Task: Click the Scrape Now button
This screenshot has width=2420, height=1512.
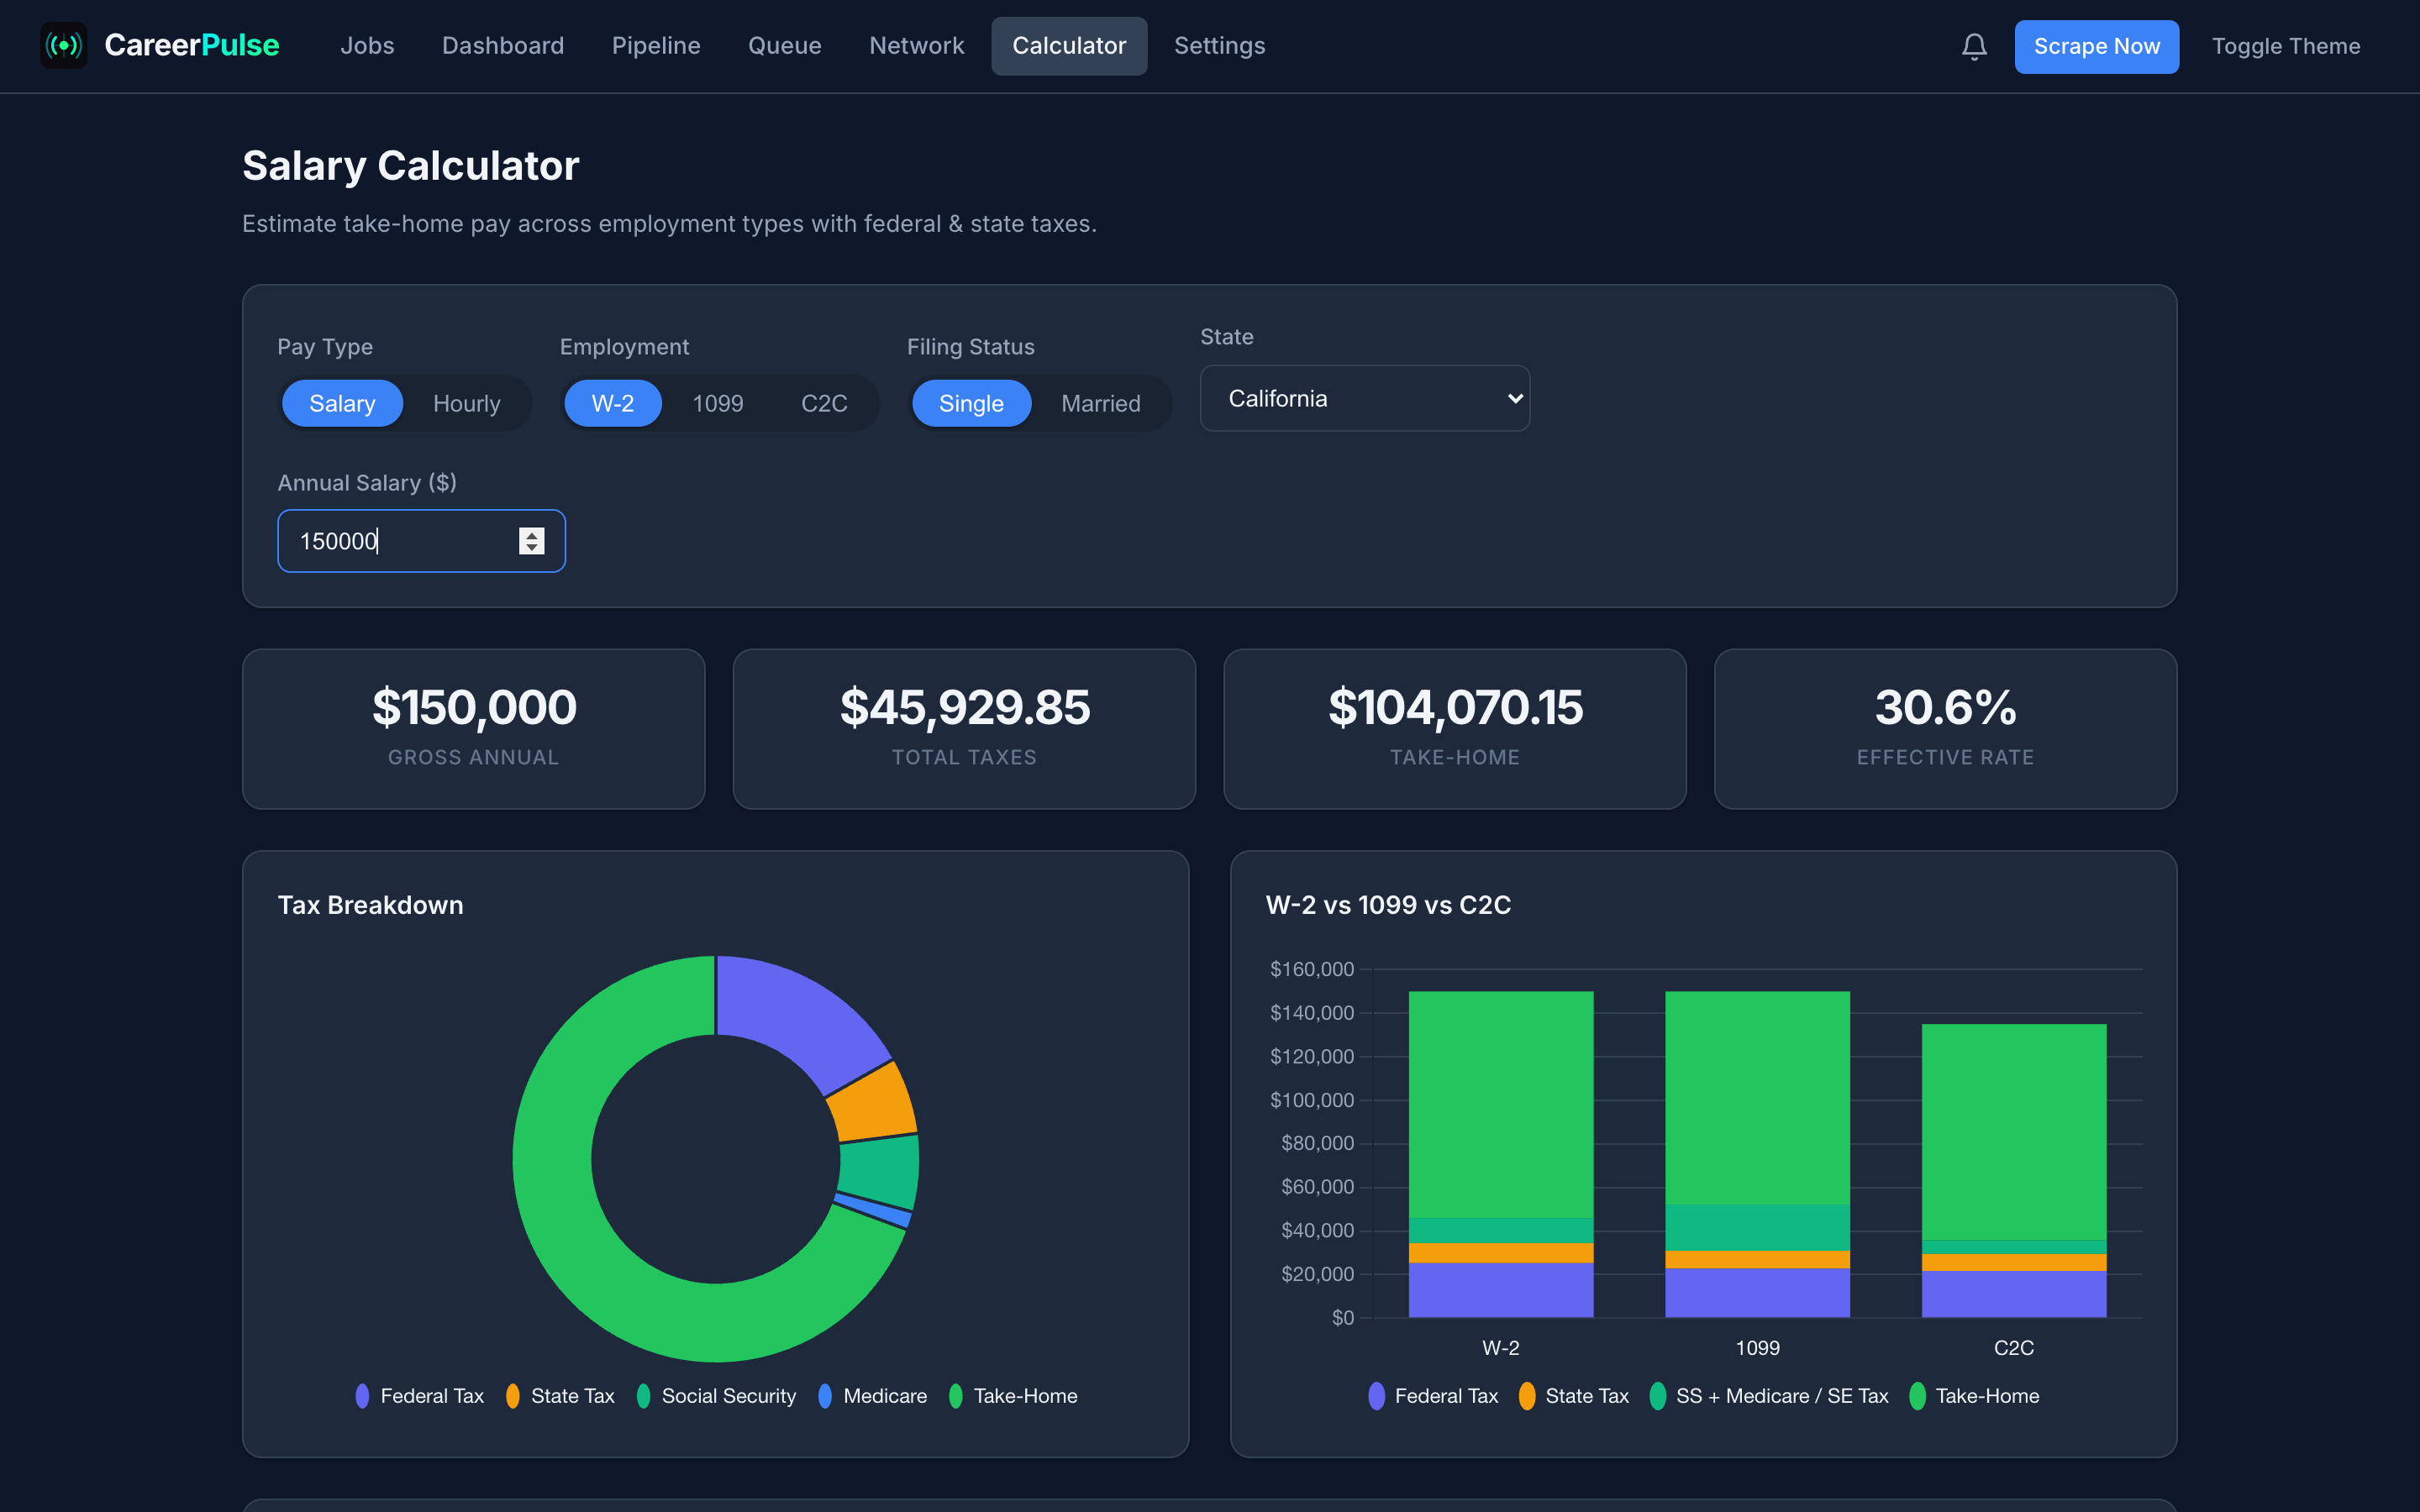Action: pyautogui.click(x=2097, y=46)
